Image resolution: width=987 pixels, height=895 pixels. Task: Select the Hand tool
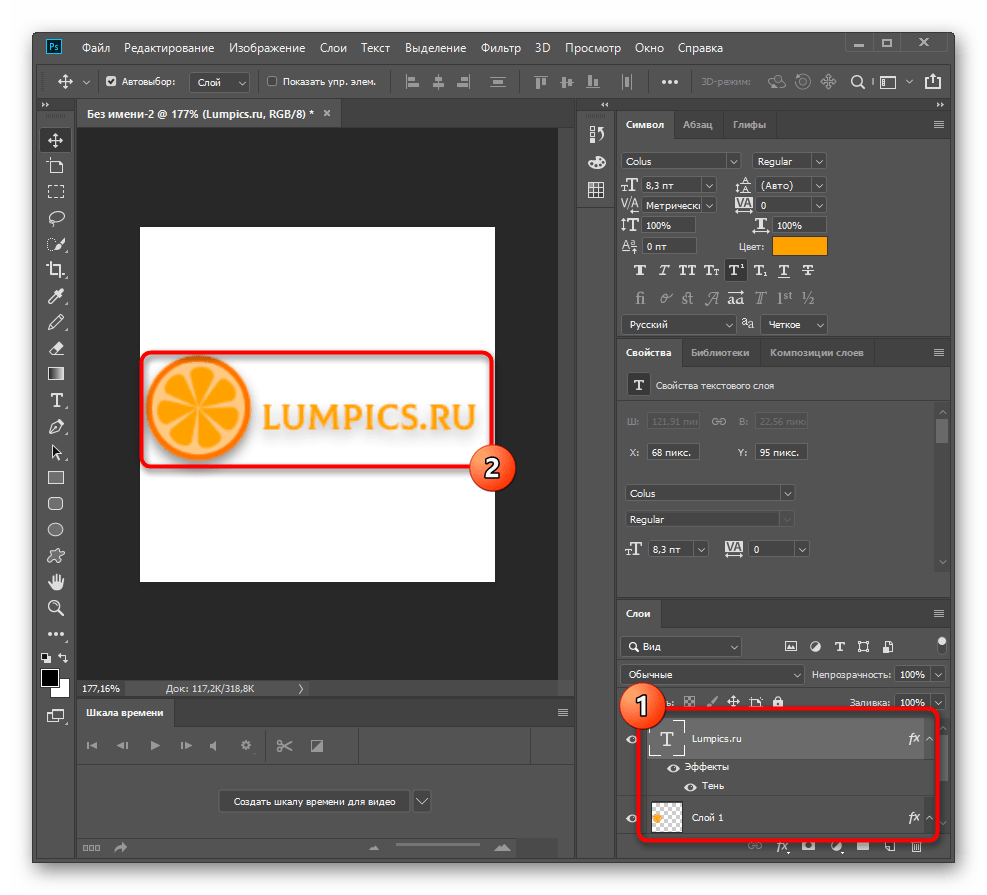coord(55,582)
